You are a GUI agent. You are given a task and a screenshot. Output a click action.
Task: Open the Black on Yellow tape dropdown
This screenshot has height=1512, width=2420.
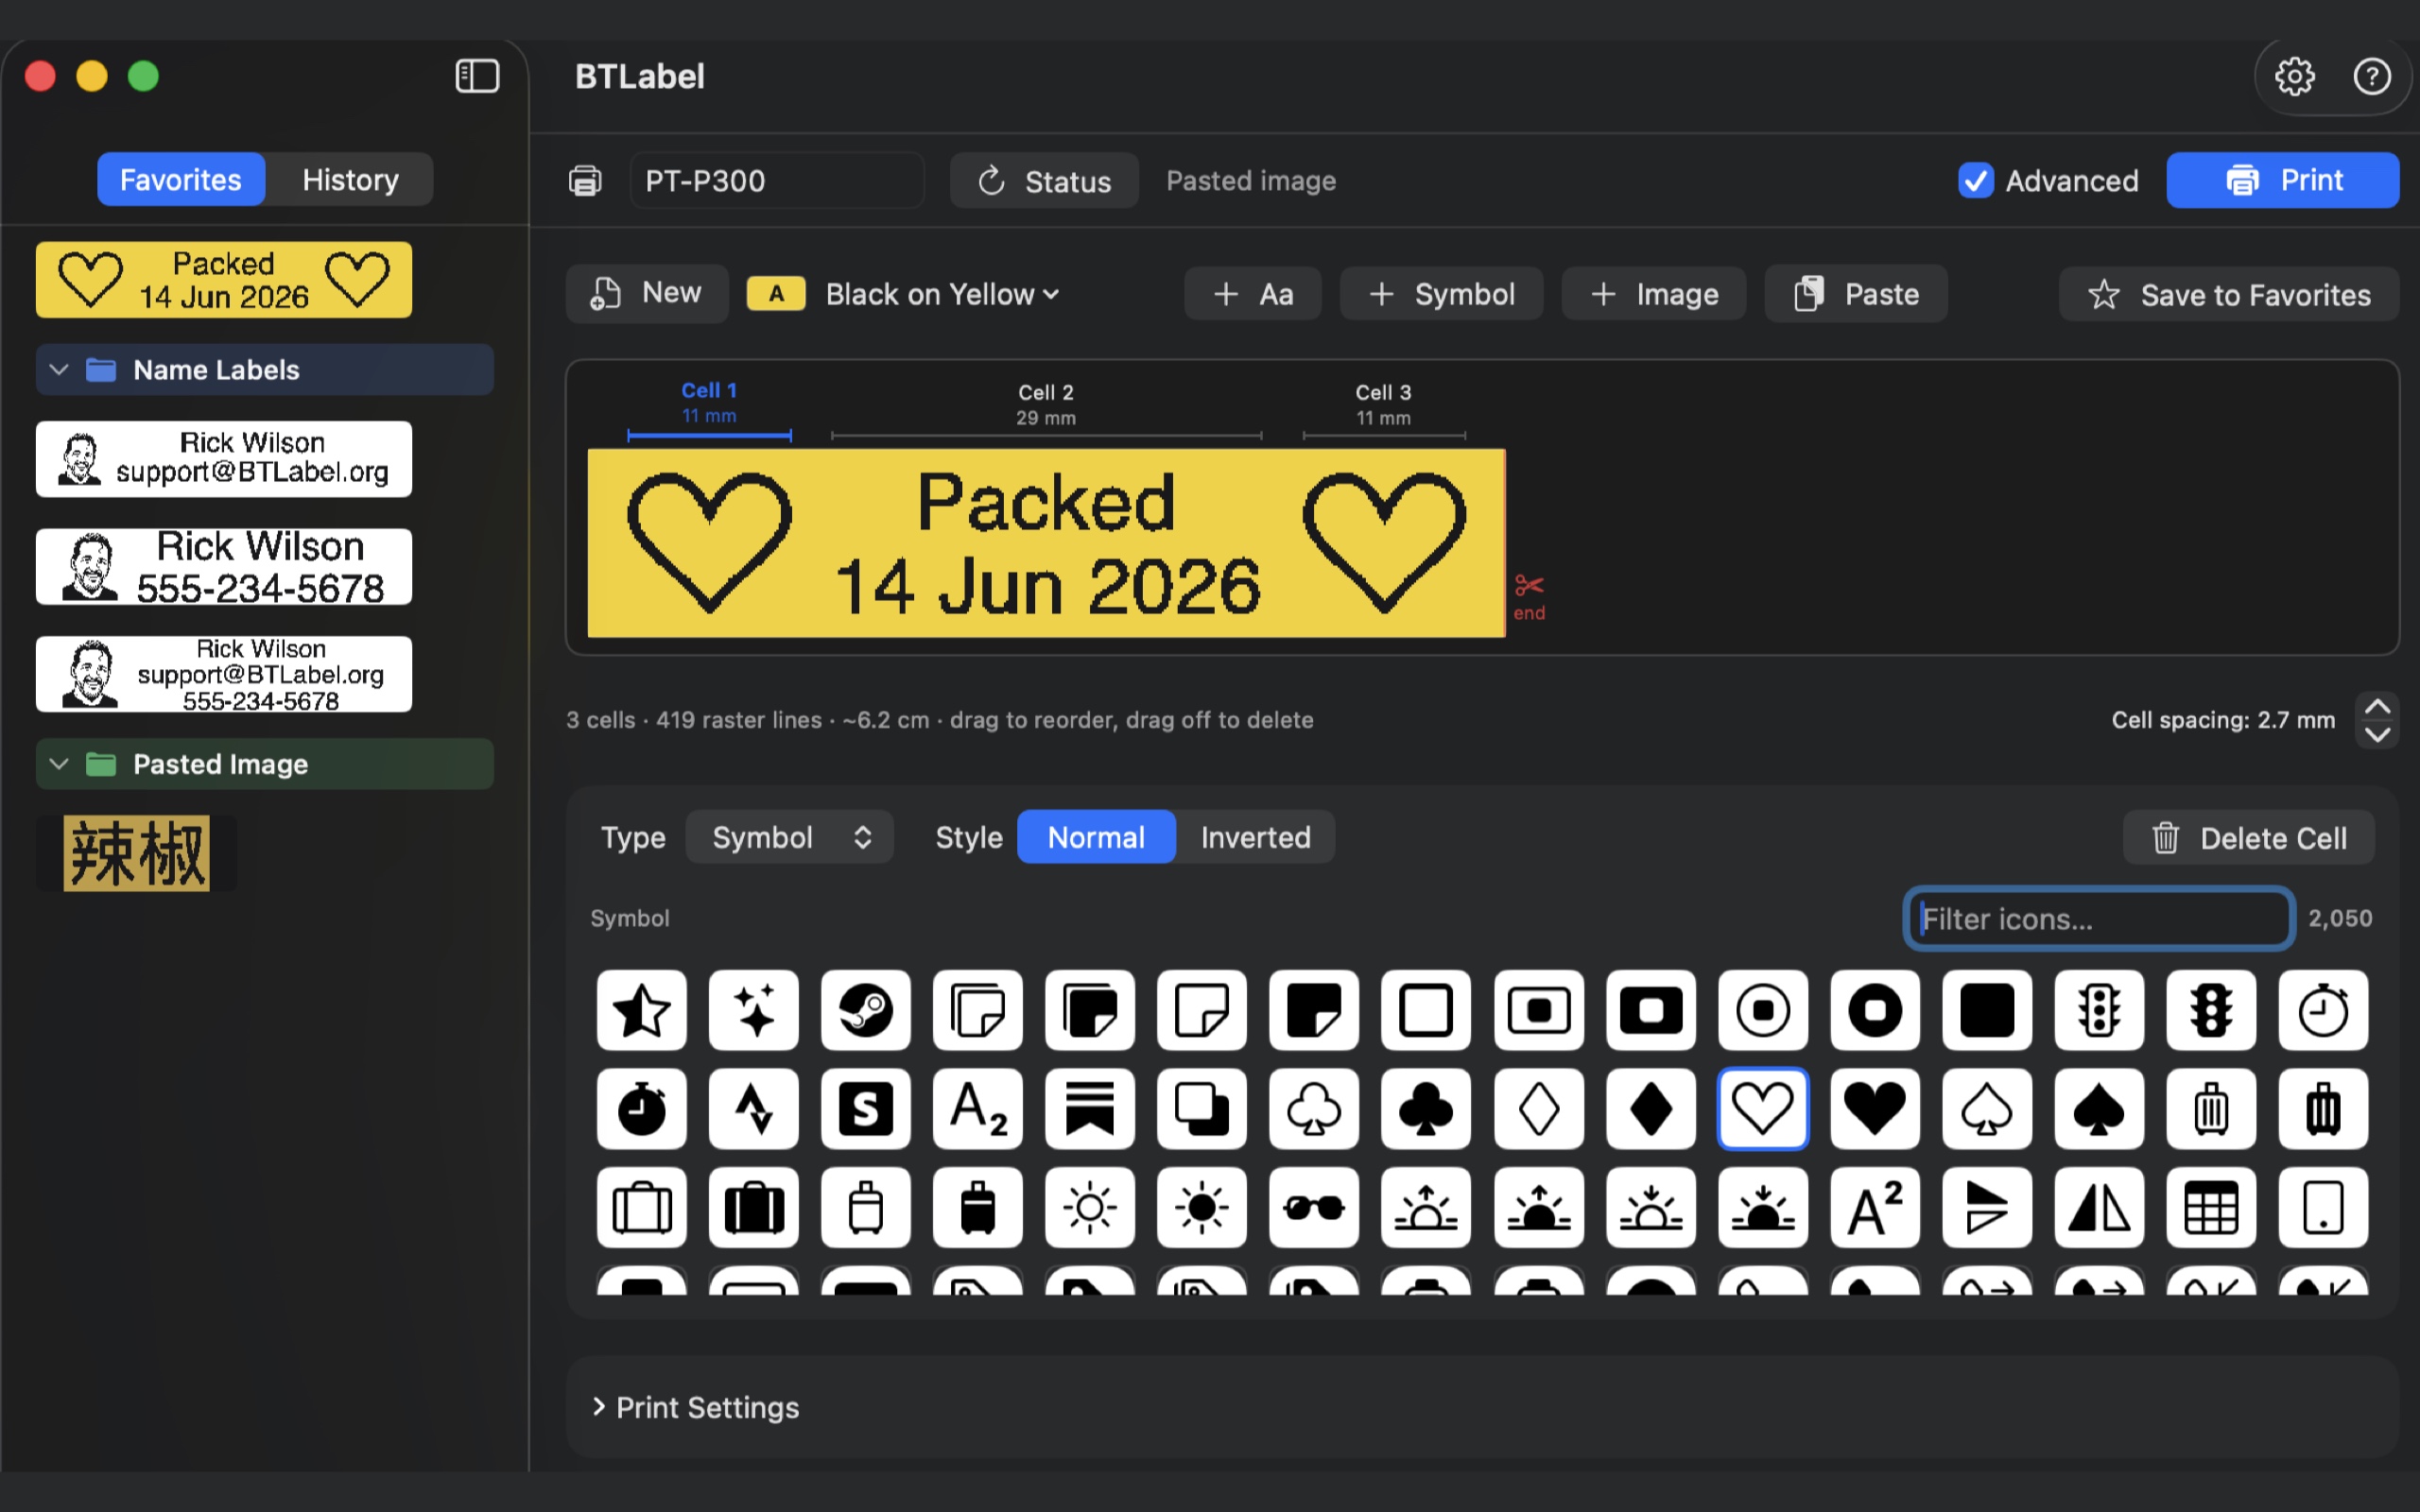tap(941, 294)
